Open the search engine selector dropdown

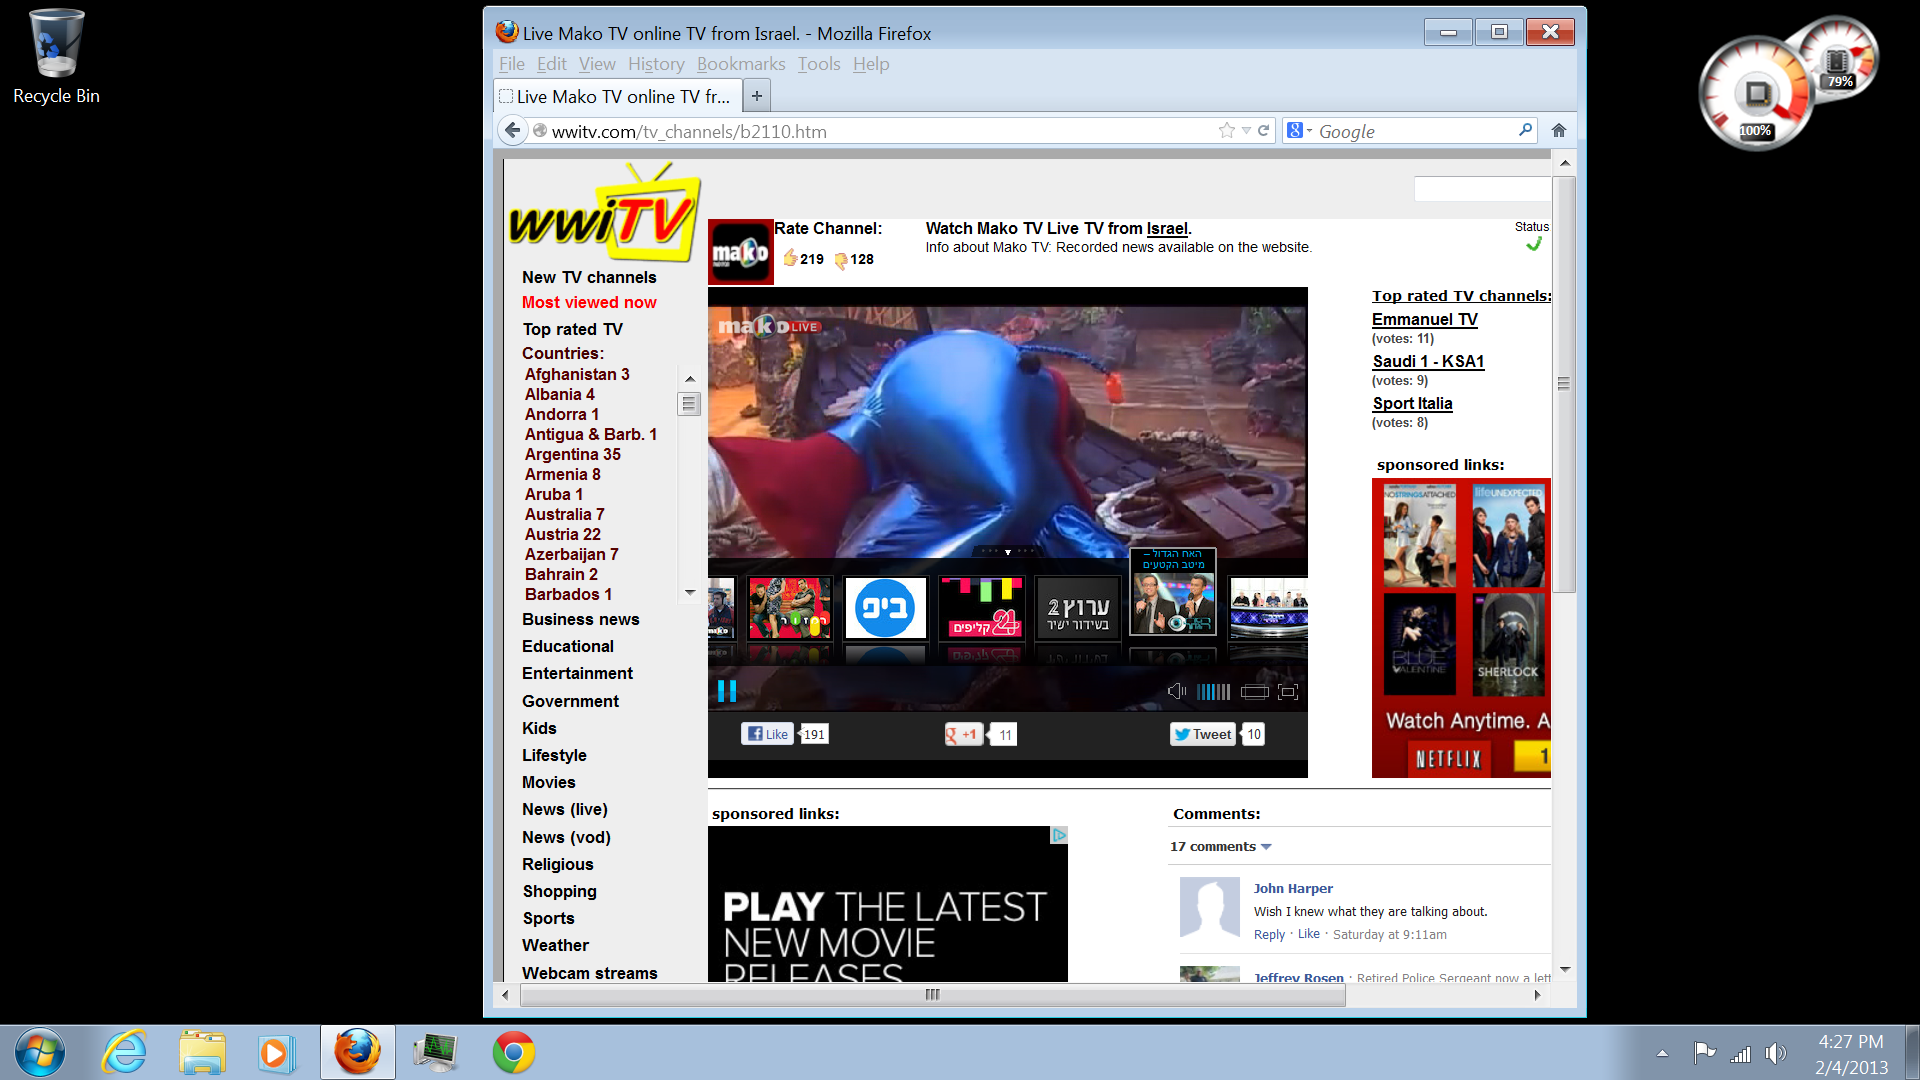point(1299,131)
